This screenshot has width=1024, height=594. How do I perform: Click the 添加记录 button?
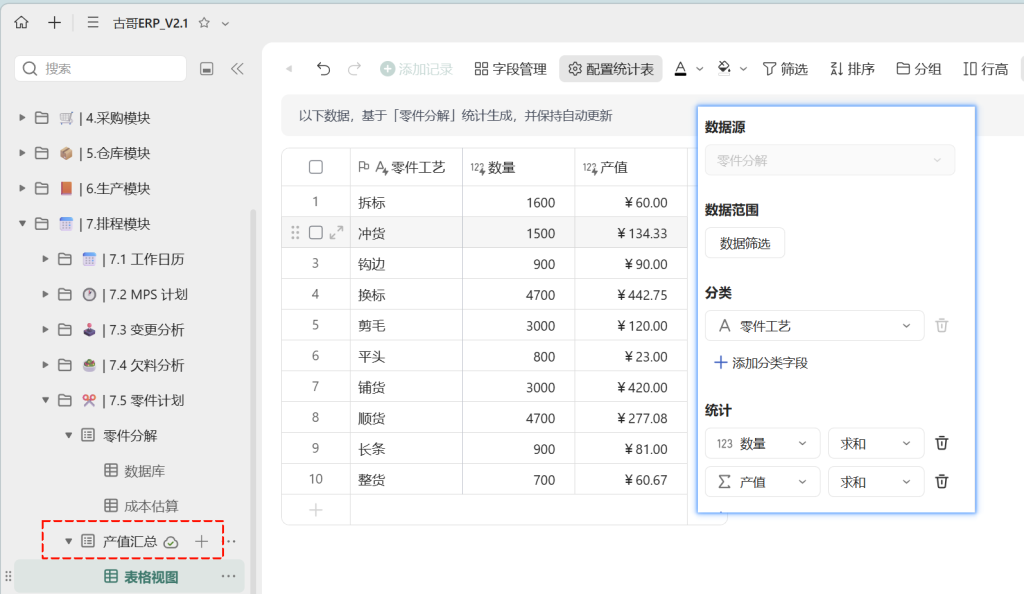pos(417,69)
